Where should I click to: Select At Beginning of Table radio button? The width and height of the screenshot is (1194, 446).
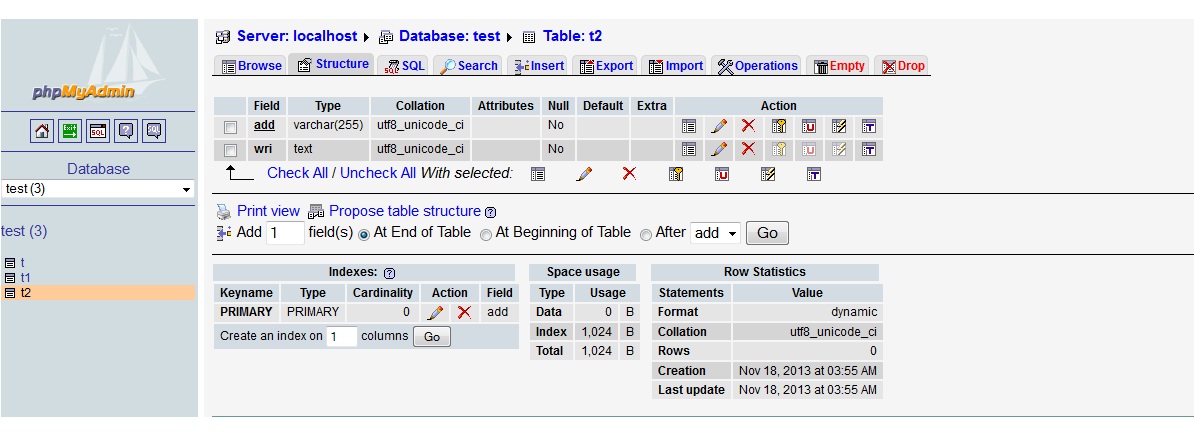(486, 234)
